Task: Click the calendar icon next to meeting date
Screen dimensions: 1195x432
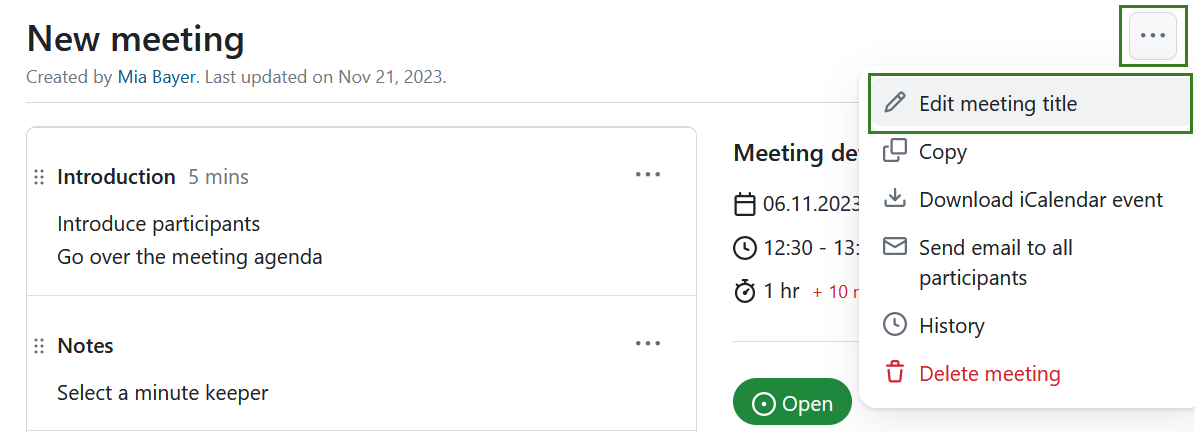Action: click(745, 204)
